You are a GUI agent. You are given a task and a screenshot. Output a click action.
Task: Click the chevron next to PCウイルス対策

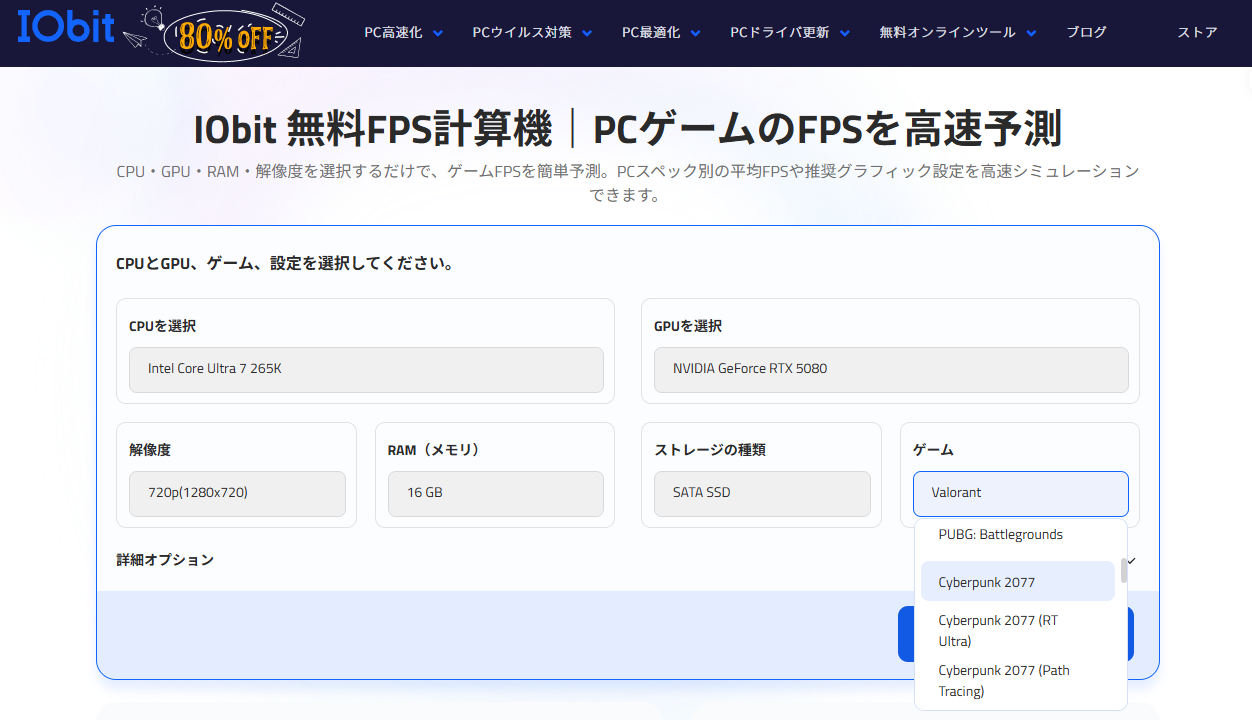click(587, 33)
